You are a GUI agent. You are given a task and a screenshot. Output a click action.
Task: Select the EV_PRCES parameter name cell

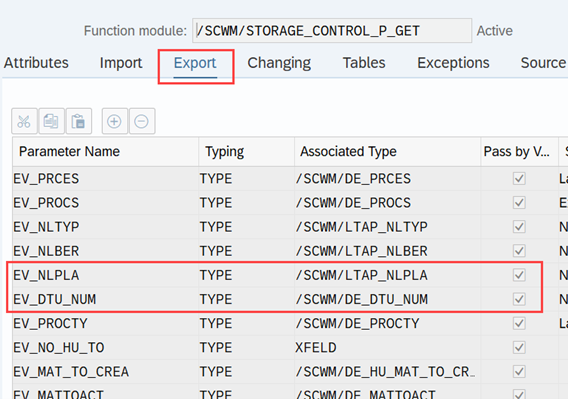click(105, 179)
